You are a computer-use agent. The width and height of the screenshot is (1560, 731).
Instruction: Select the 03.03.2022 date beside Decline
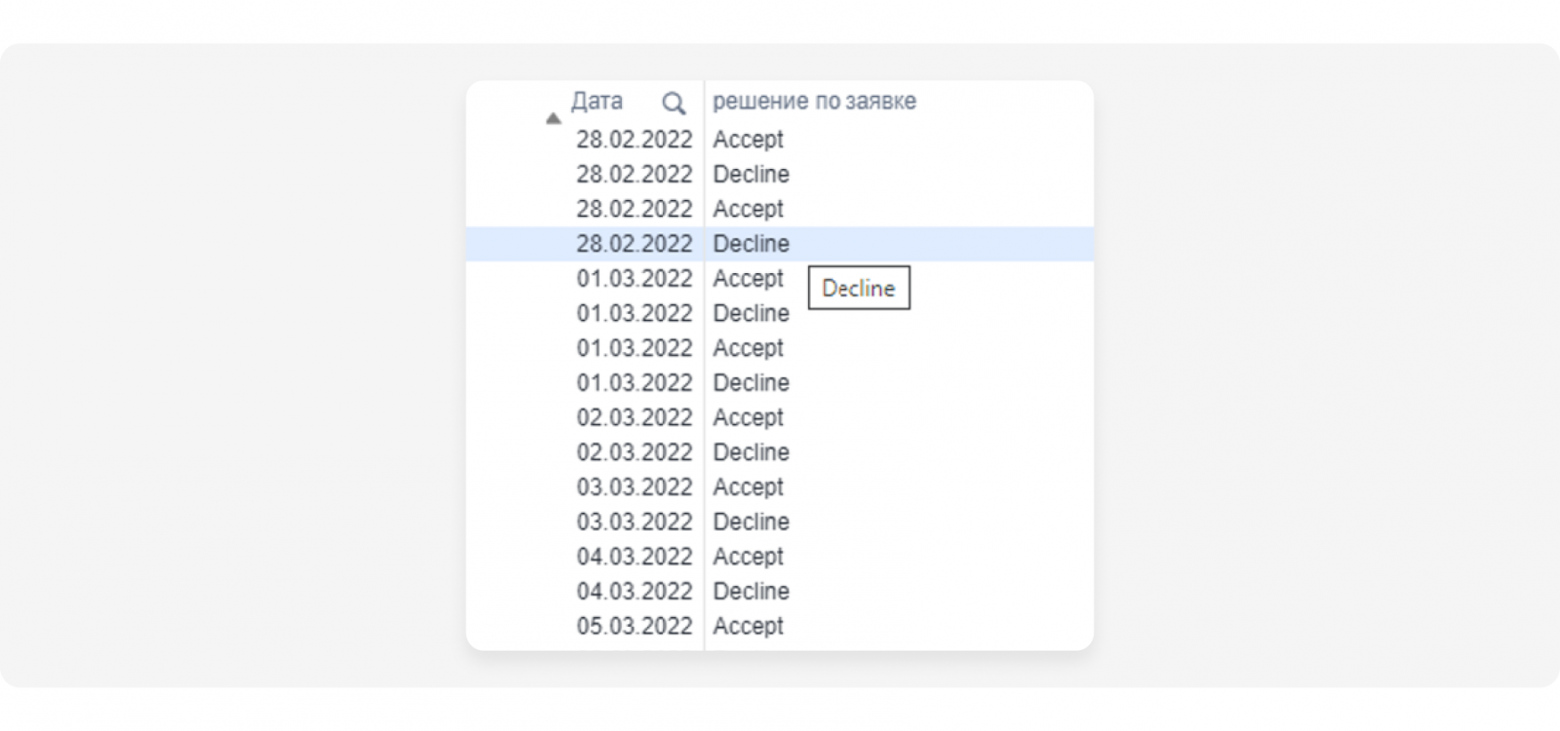(634, 522)
